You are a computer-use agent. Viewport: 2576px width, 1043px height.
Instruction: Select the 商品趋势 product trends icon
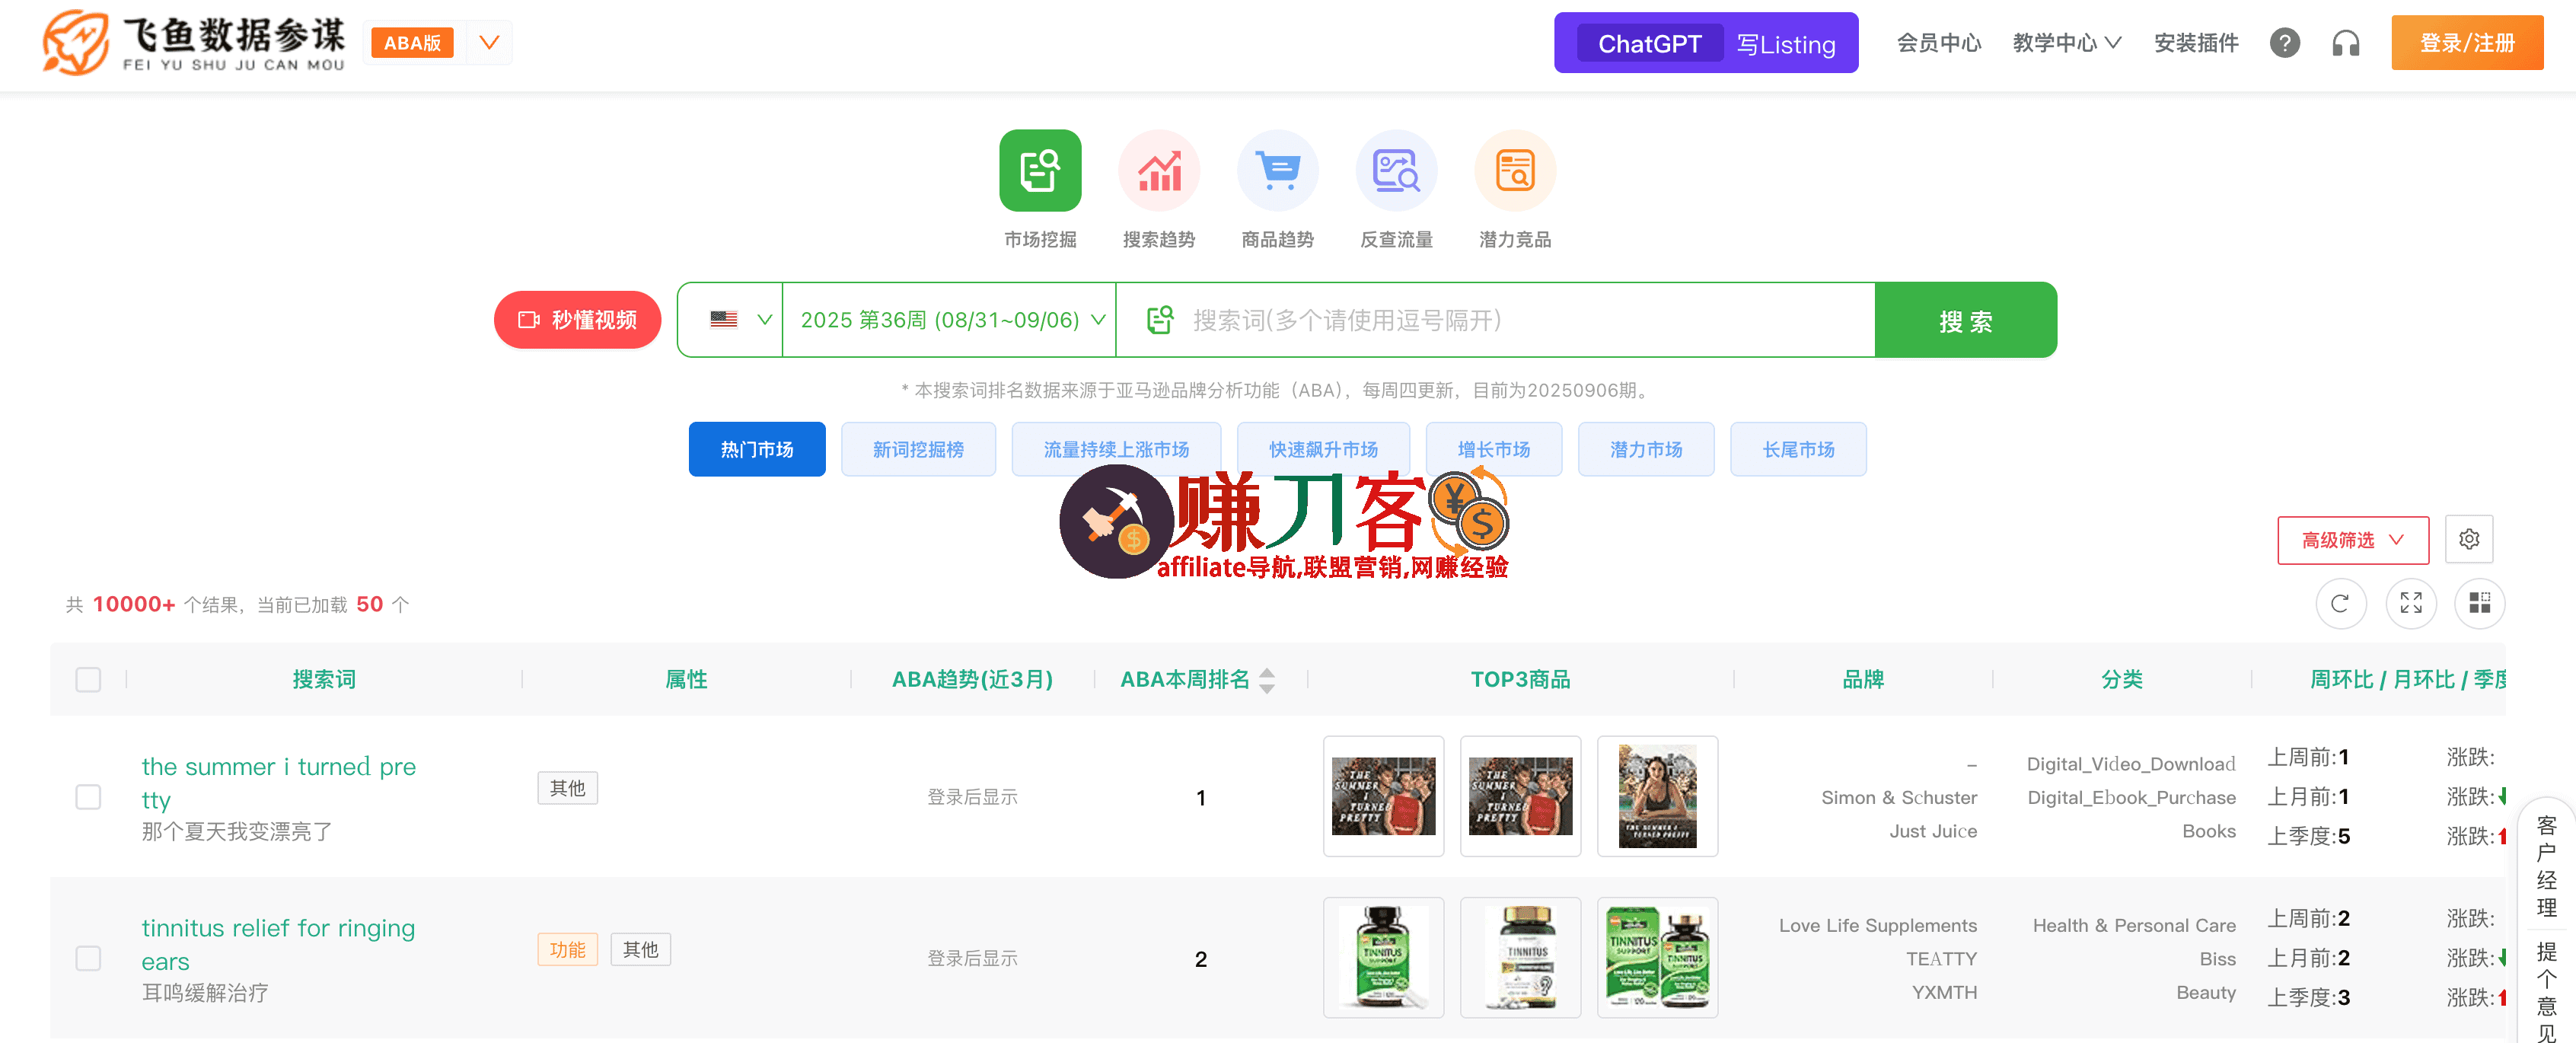point(1277,170)
